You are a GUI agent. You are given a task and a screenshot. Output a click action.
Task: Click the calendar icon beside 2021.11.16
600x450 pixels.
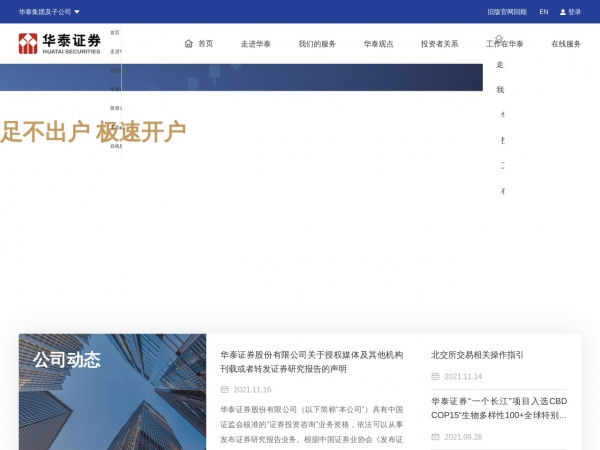click(x=224, y=390)
